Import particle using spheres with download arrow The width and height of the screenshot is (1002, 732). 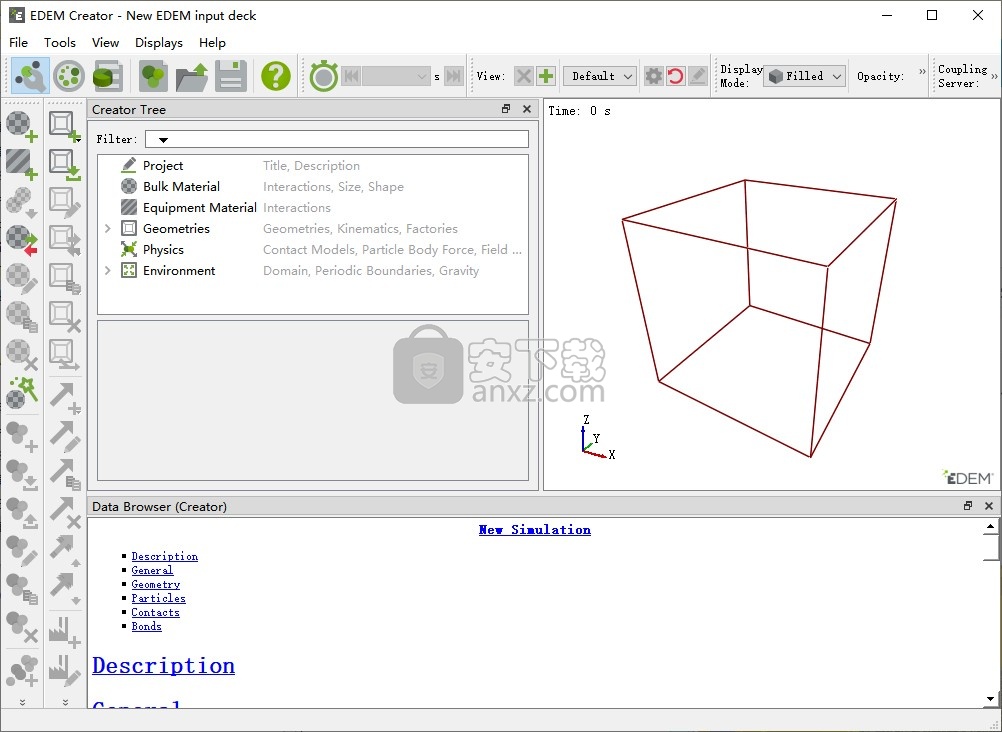22,474
